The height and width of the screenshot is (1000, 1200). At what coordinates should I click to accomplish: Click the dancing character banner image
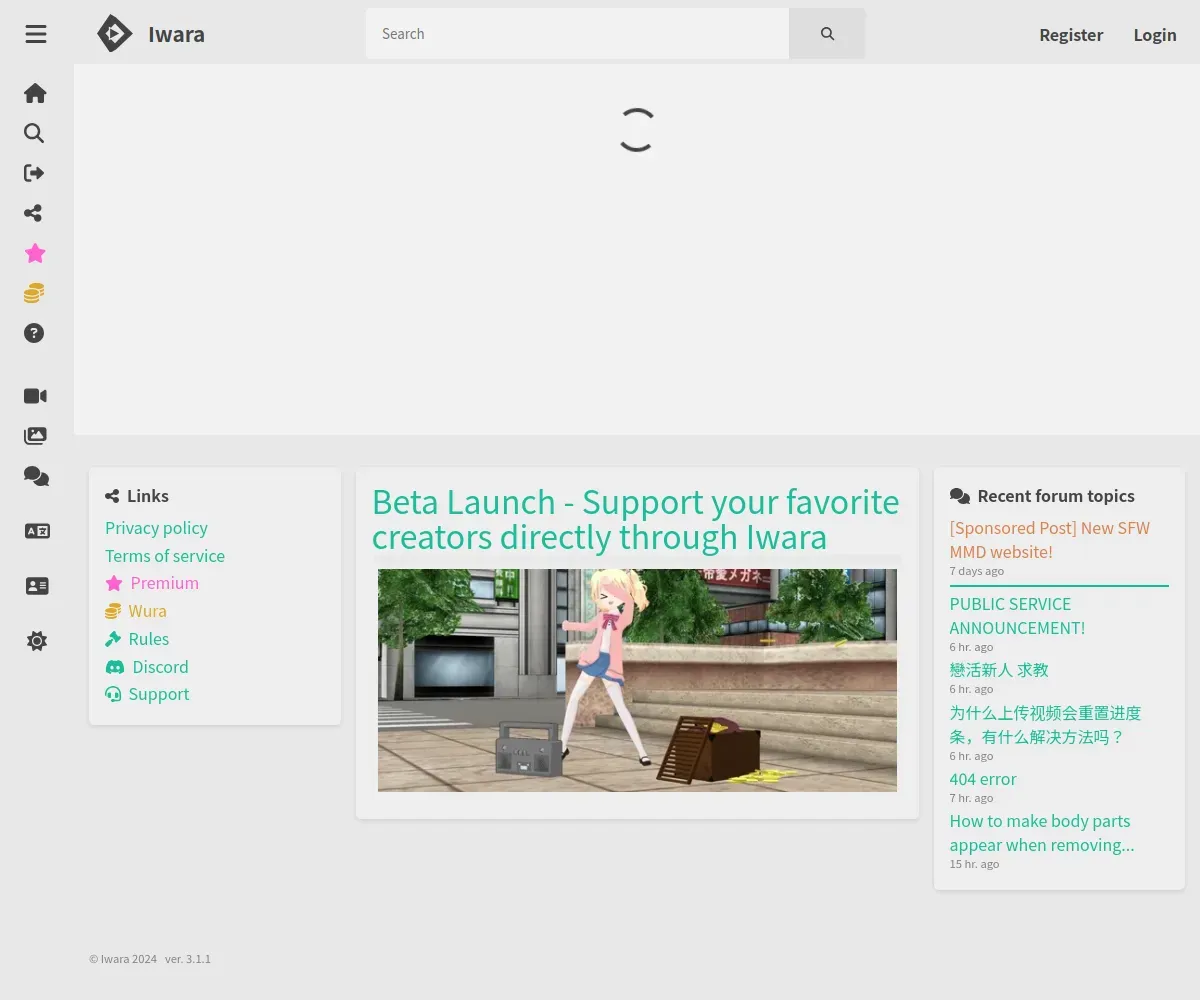[637, 680]
